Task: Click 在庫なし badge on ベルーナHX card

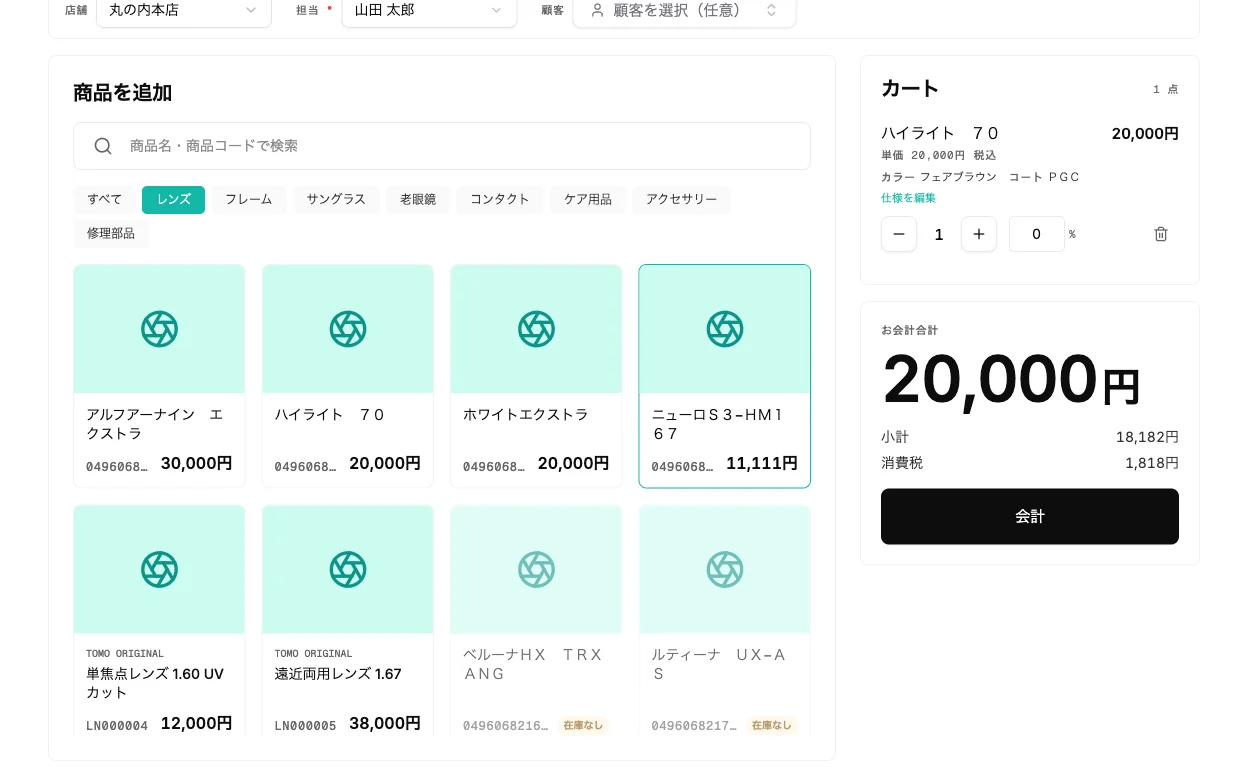Action: (x=583, y=726)
